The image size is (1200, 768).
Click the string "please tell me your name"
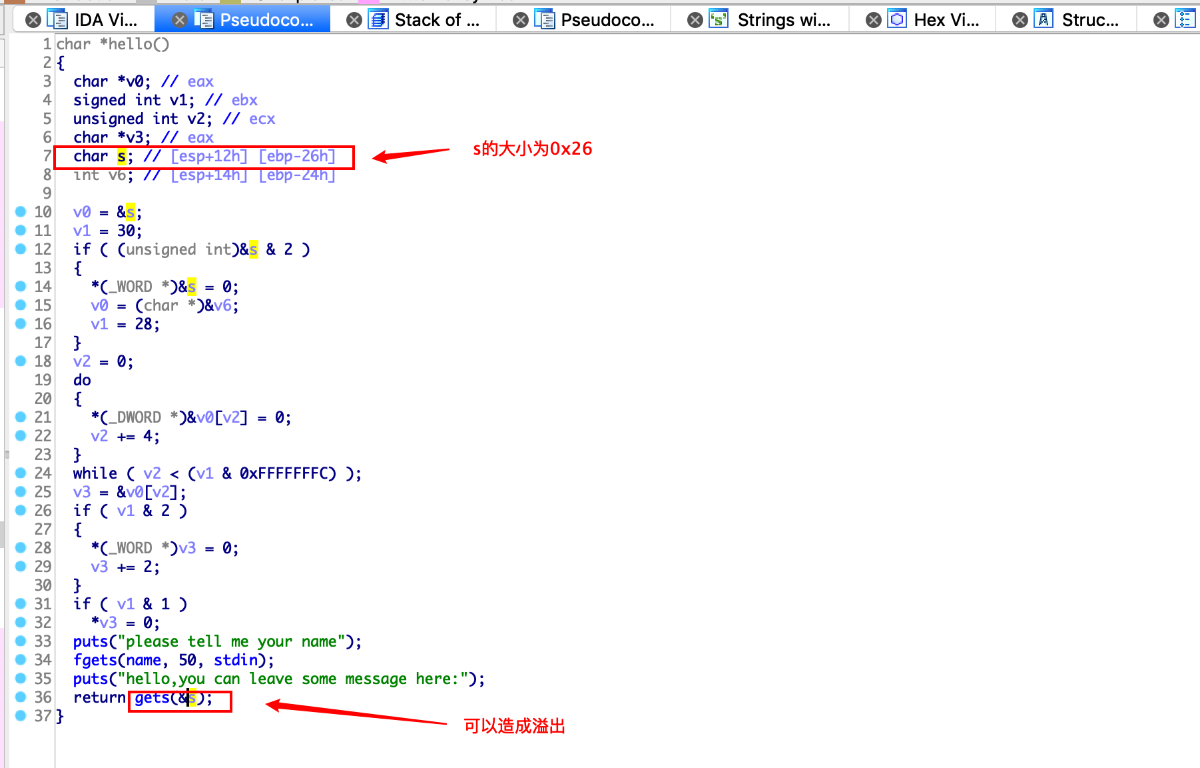[x=237, y=641]
